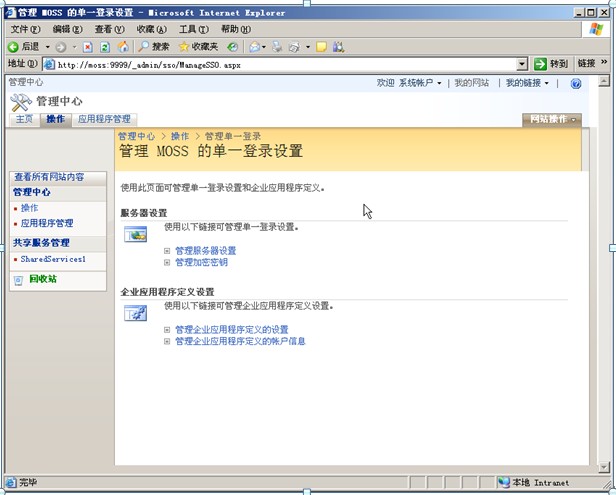Image resolution: width=616 pixels, height=495 pixels.
Task: Click into the address URL field
Action: [280, 64]
